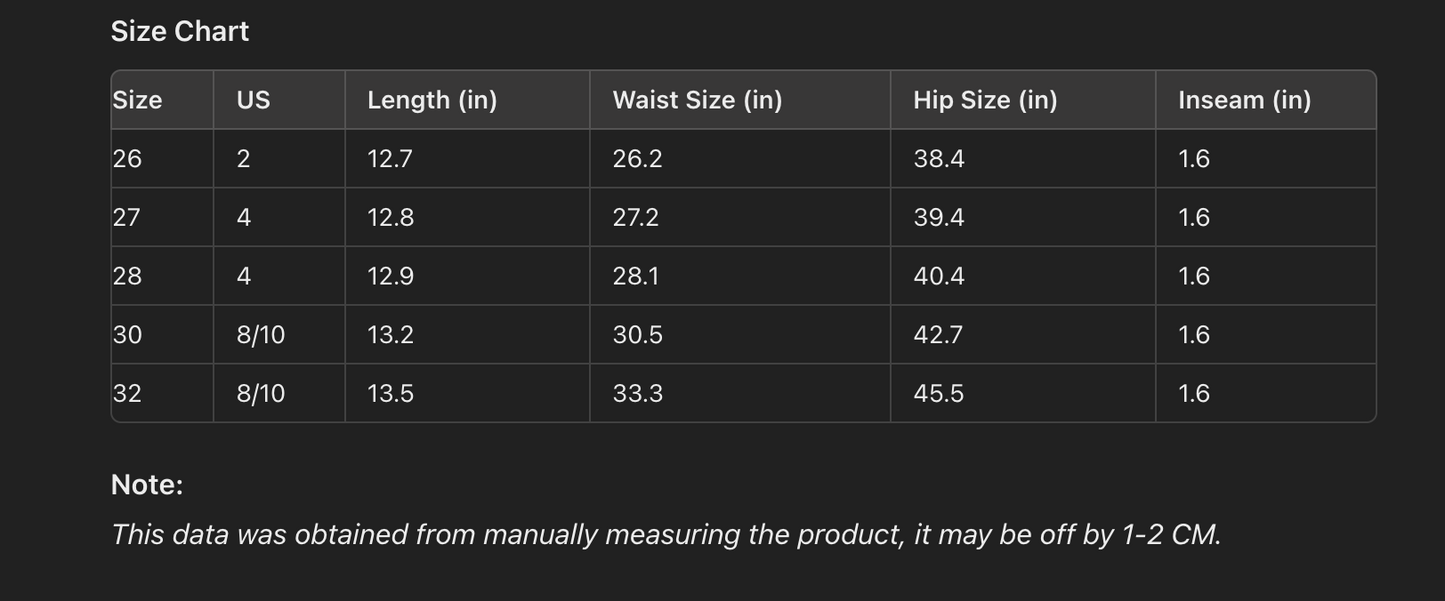Screen dimensions: 1445x601
Task: Click the Inseam (in) column header
Action: click(x=1244, y=100)
